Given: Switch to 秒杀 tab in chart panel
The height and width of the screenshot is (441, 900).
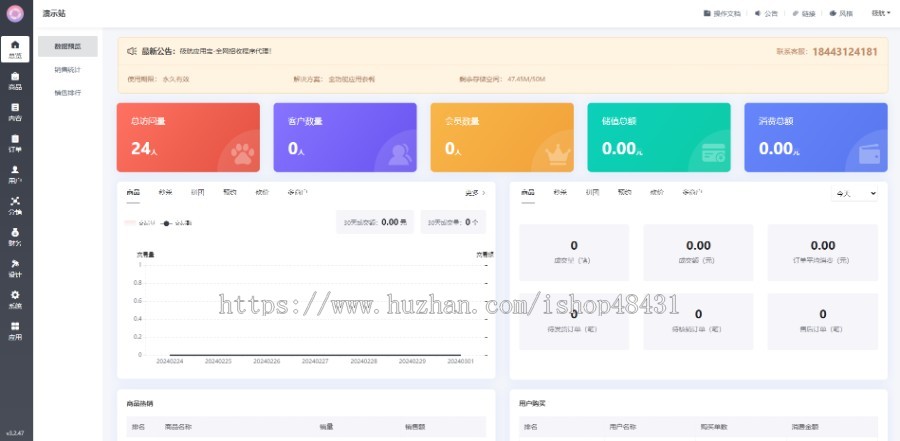Looking at the screenshot, I should pos(165,192).
